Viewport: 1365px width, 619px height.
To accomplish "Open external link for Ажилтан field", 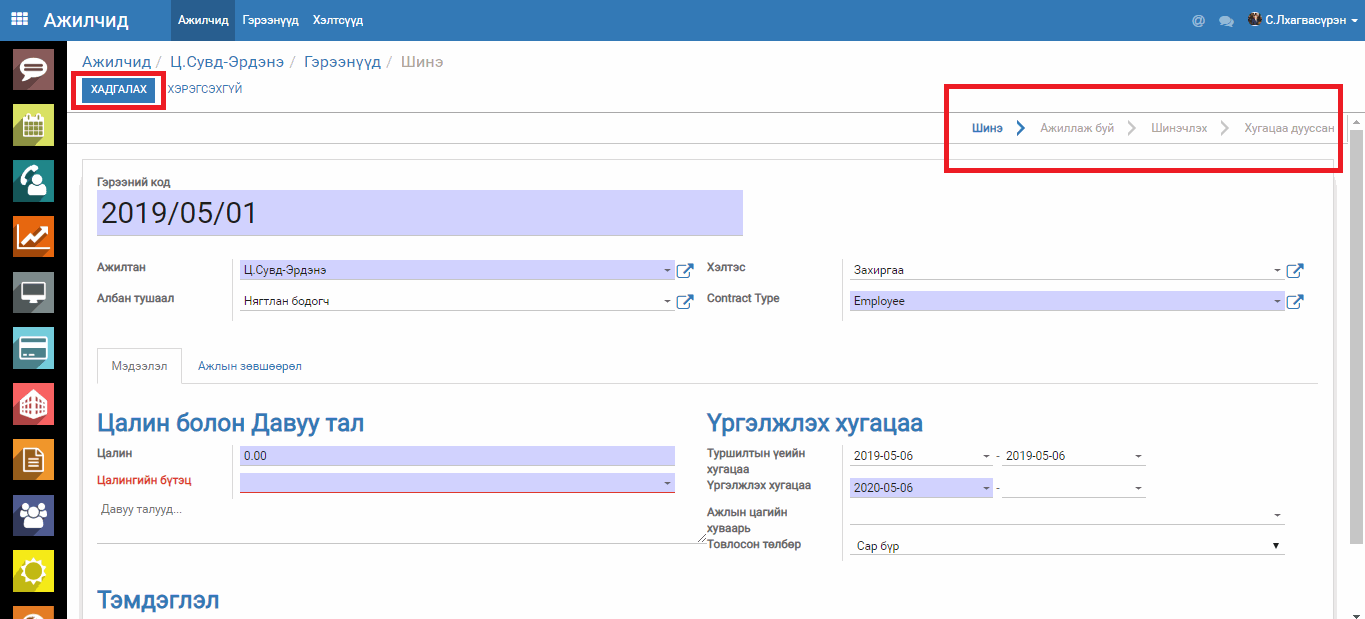I will coord(685,270).
